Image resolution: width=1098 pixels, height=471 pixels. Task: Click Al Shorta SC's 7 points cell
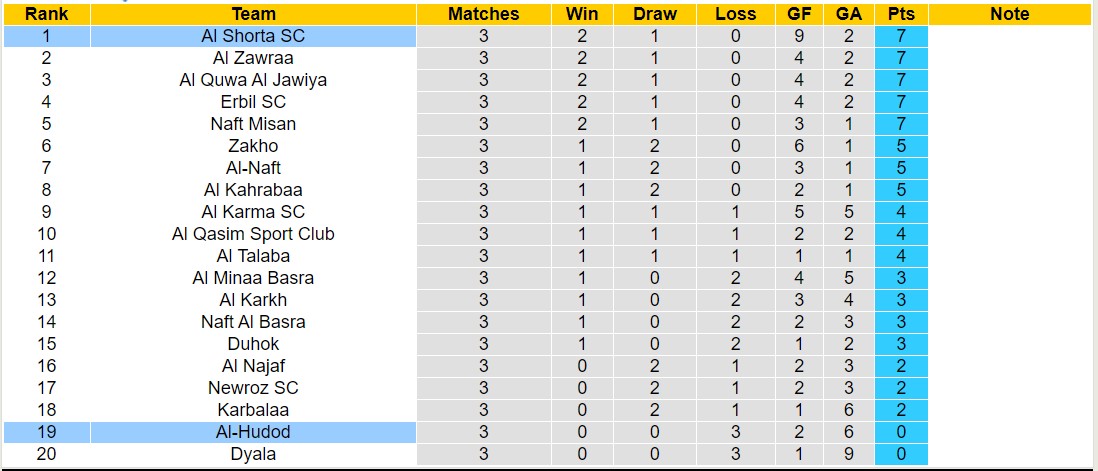[x=901, y=36]
